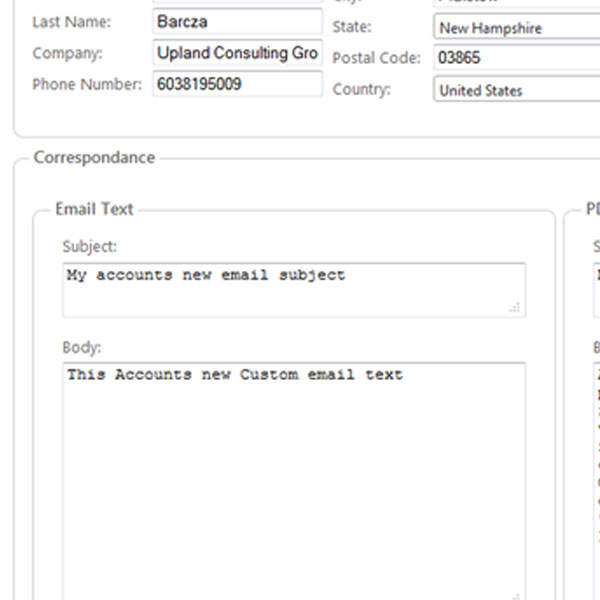
Task: Click the Body text area resize grip
Action: click(x=515, y=593)
